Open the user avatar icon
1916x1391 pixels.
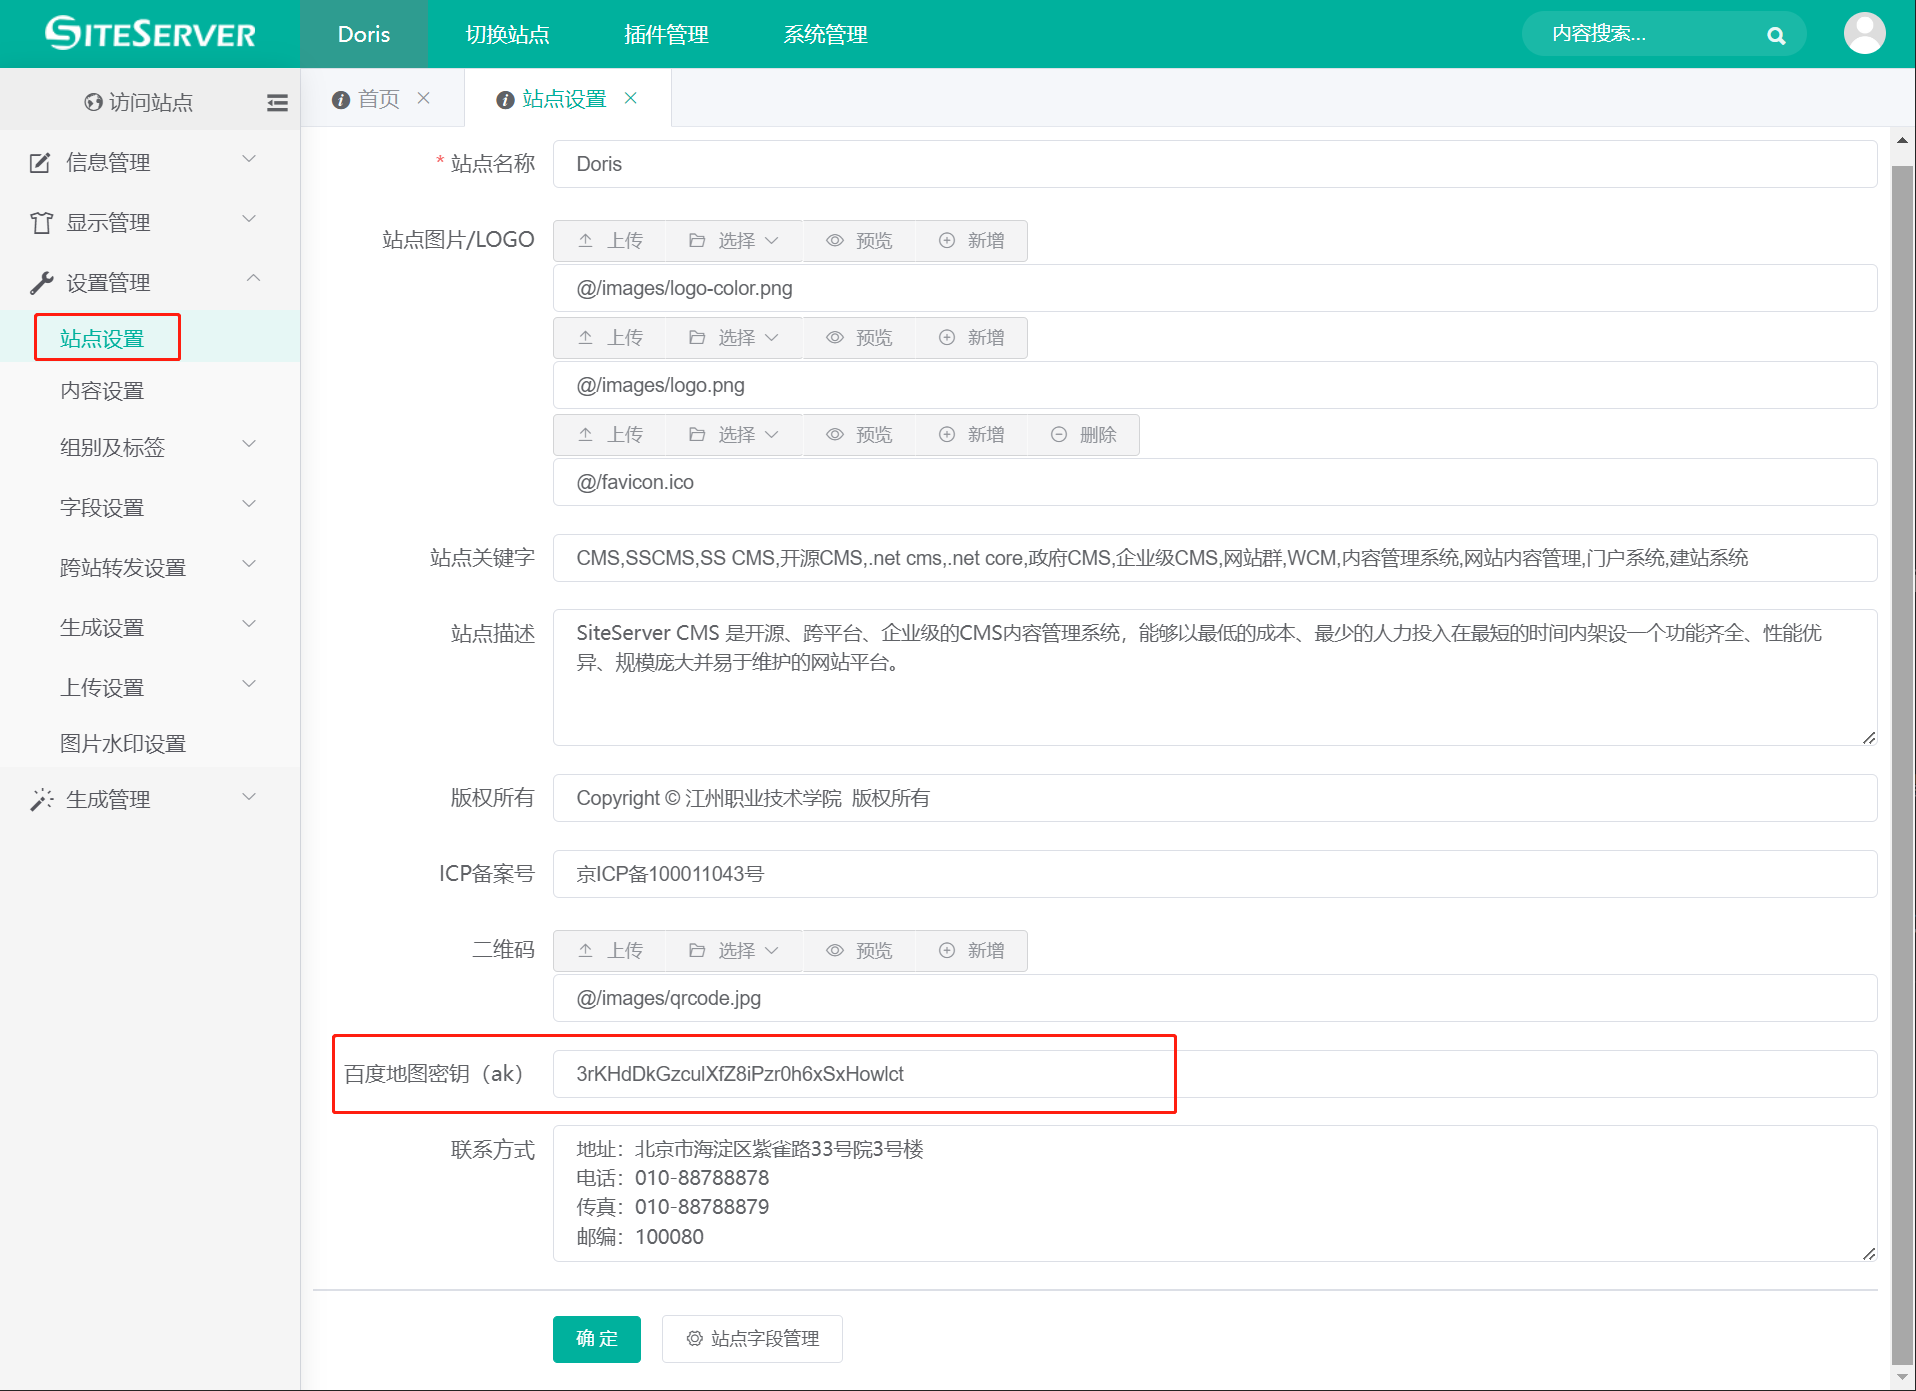[x=1863, y=33]
